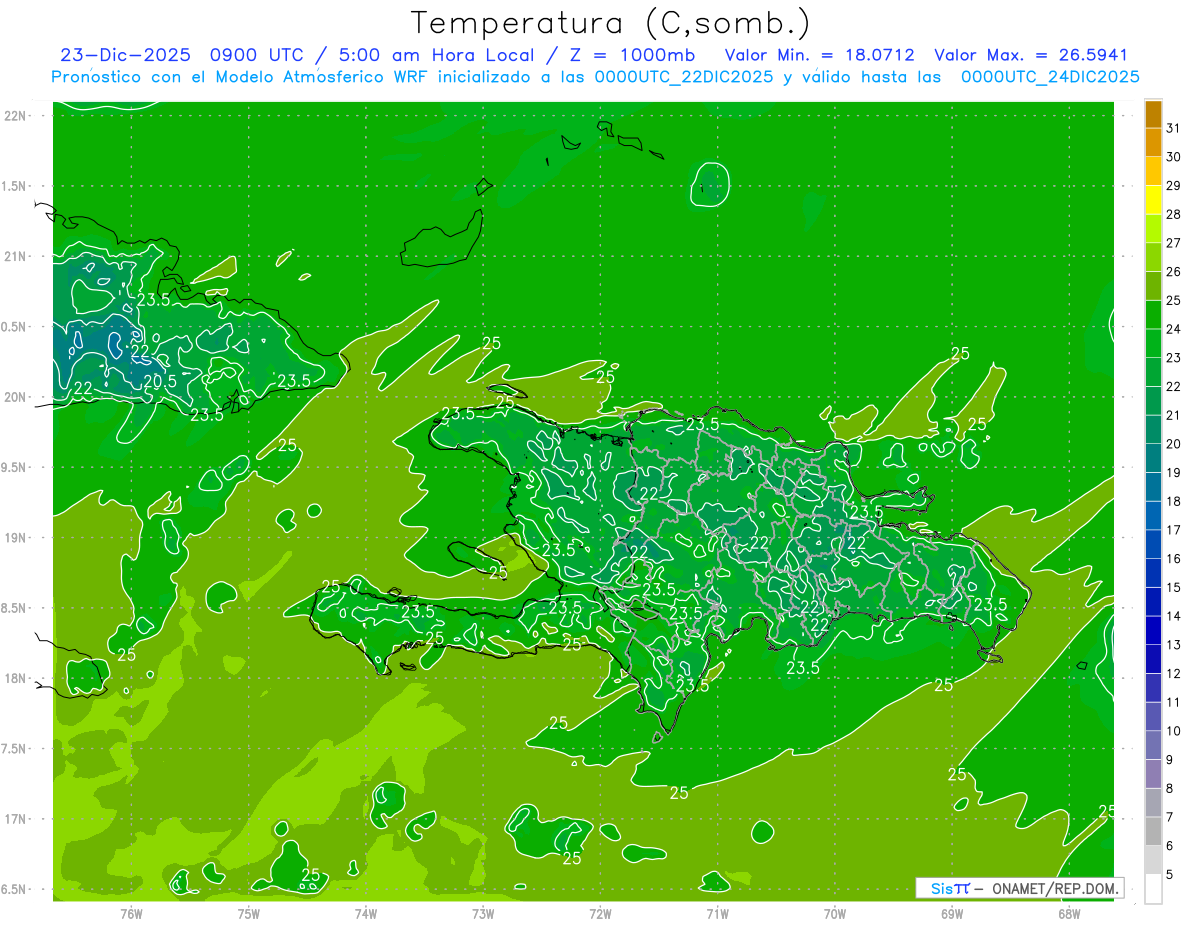Image resolution: width=1200 pixels, height=927 pixels.
Task: Click the dark orange swatch above label 31
Action: click(x=1153, y=114)
